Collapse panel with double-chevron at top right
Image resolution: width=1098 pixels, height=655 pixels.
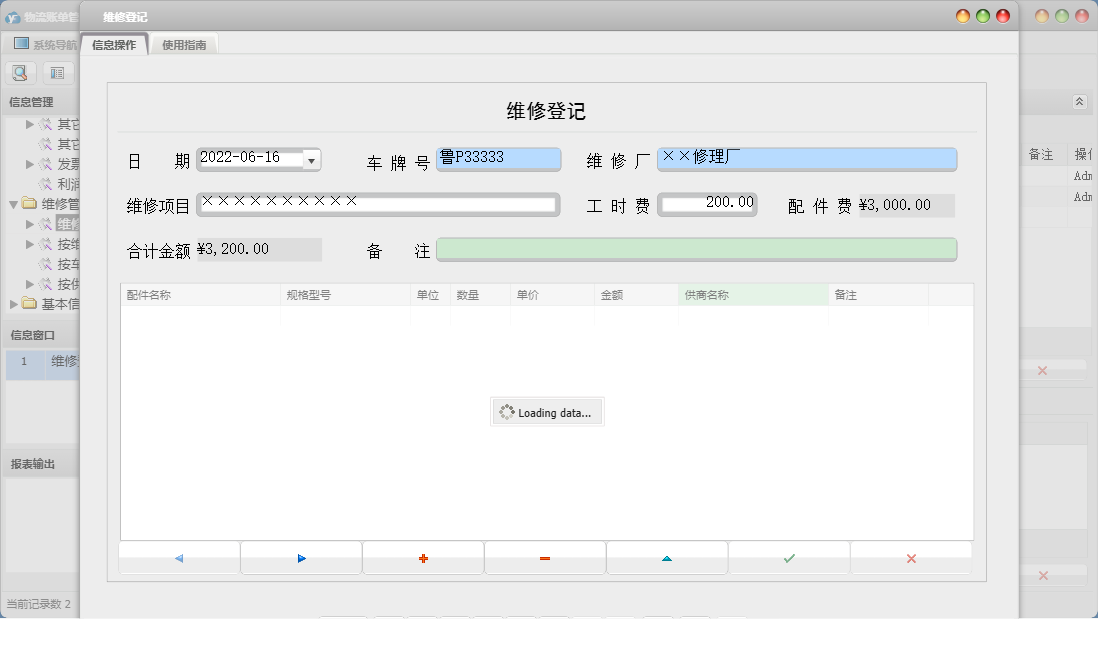[x=1079, y=102]
